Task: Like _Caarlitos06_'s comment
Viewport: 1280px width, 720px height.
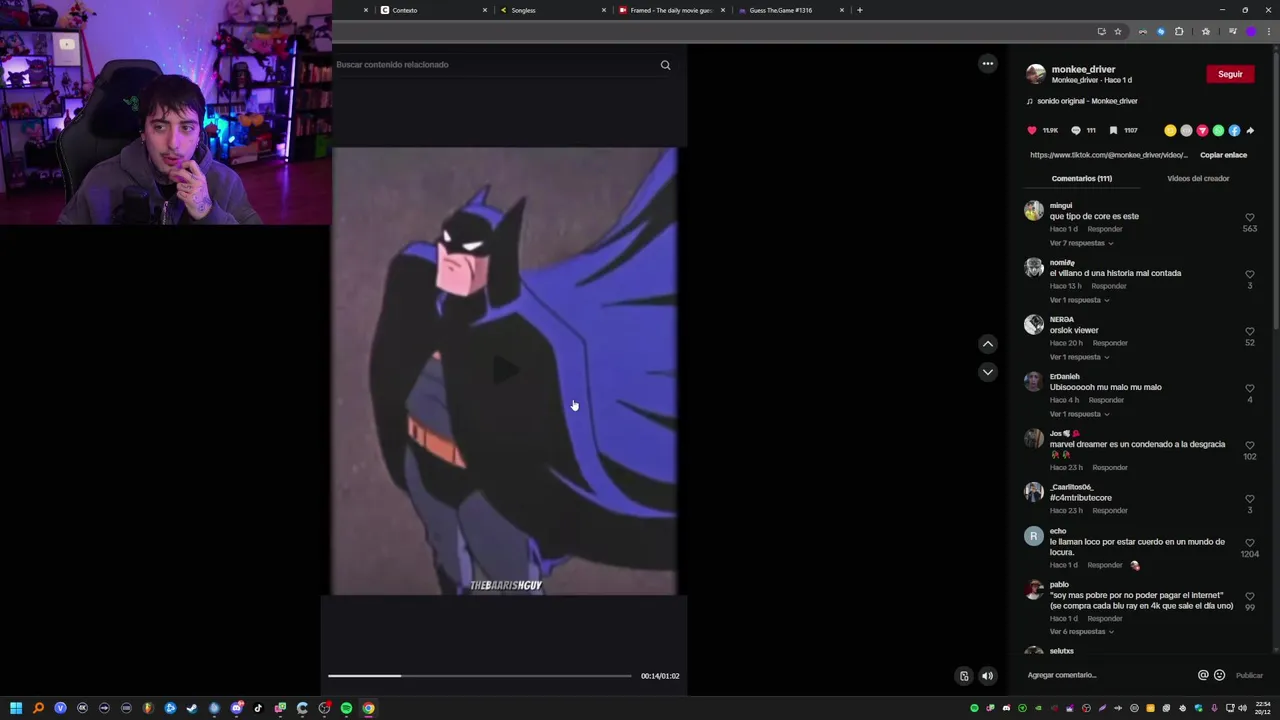Action: pyautogui.click(x=1249, y=499)
